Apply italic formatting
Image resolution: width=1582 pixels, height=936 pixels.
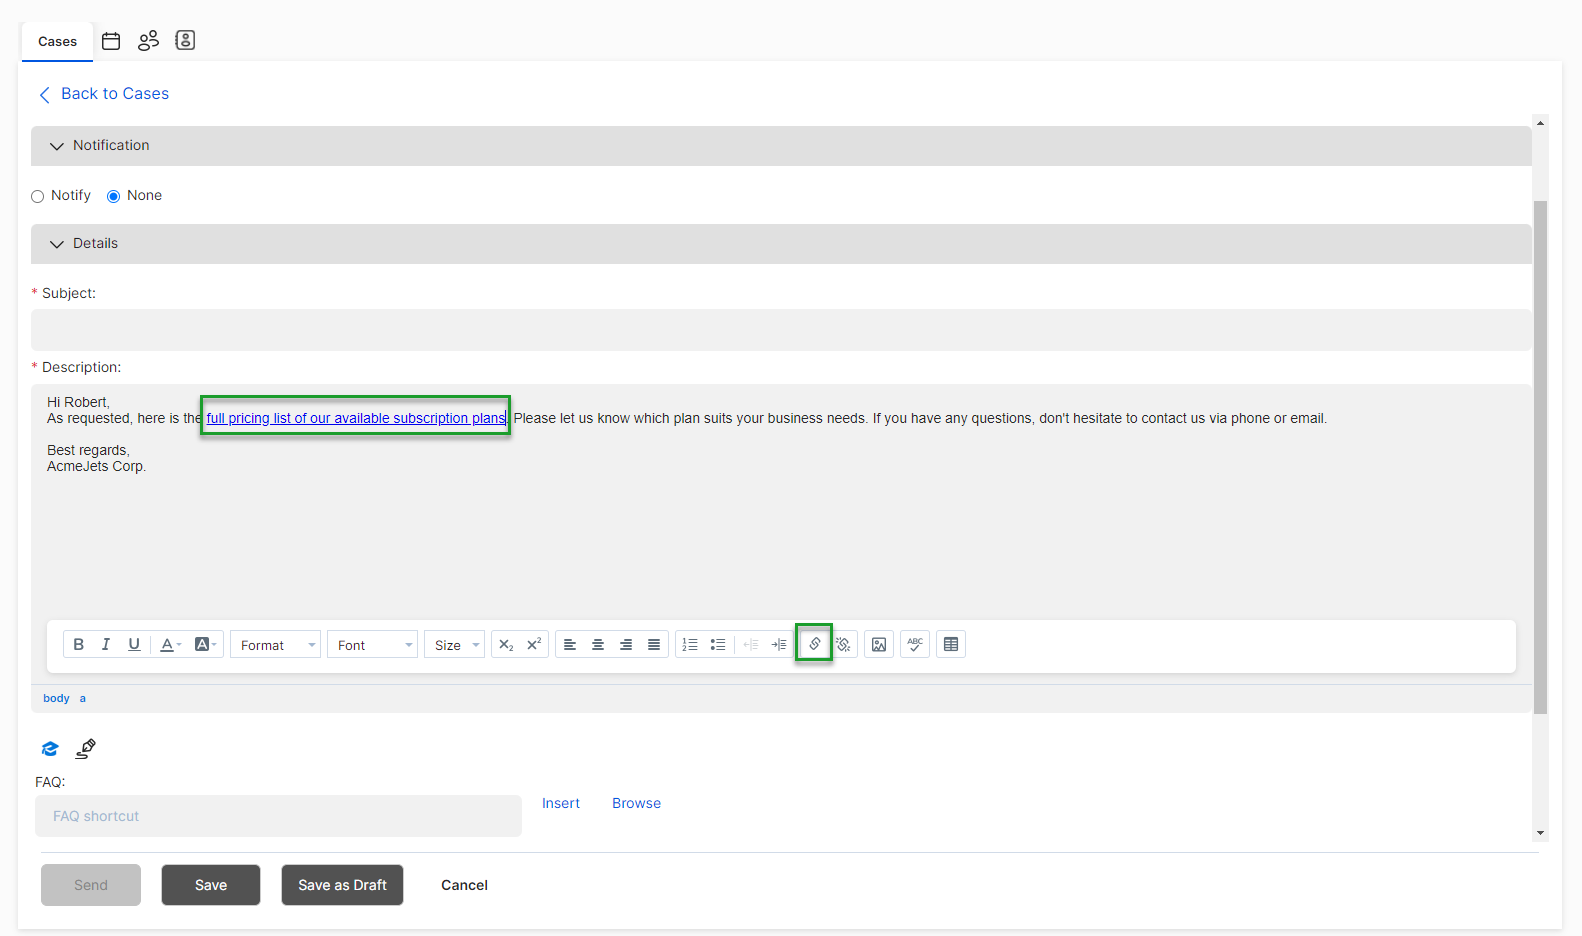(x=106, y=645)
